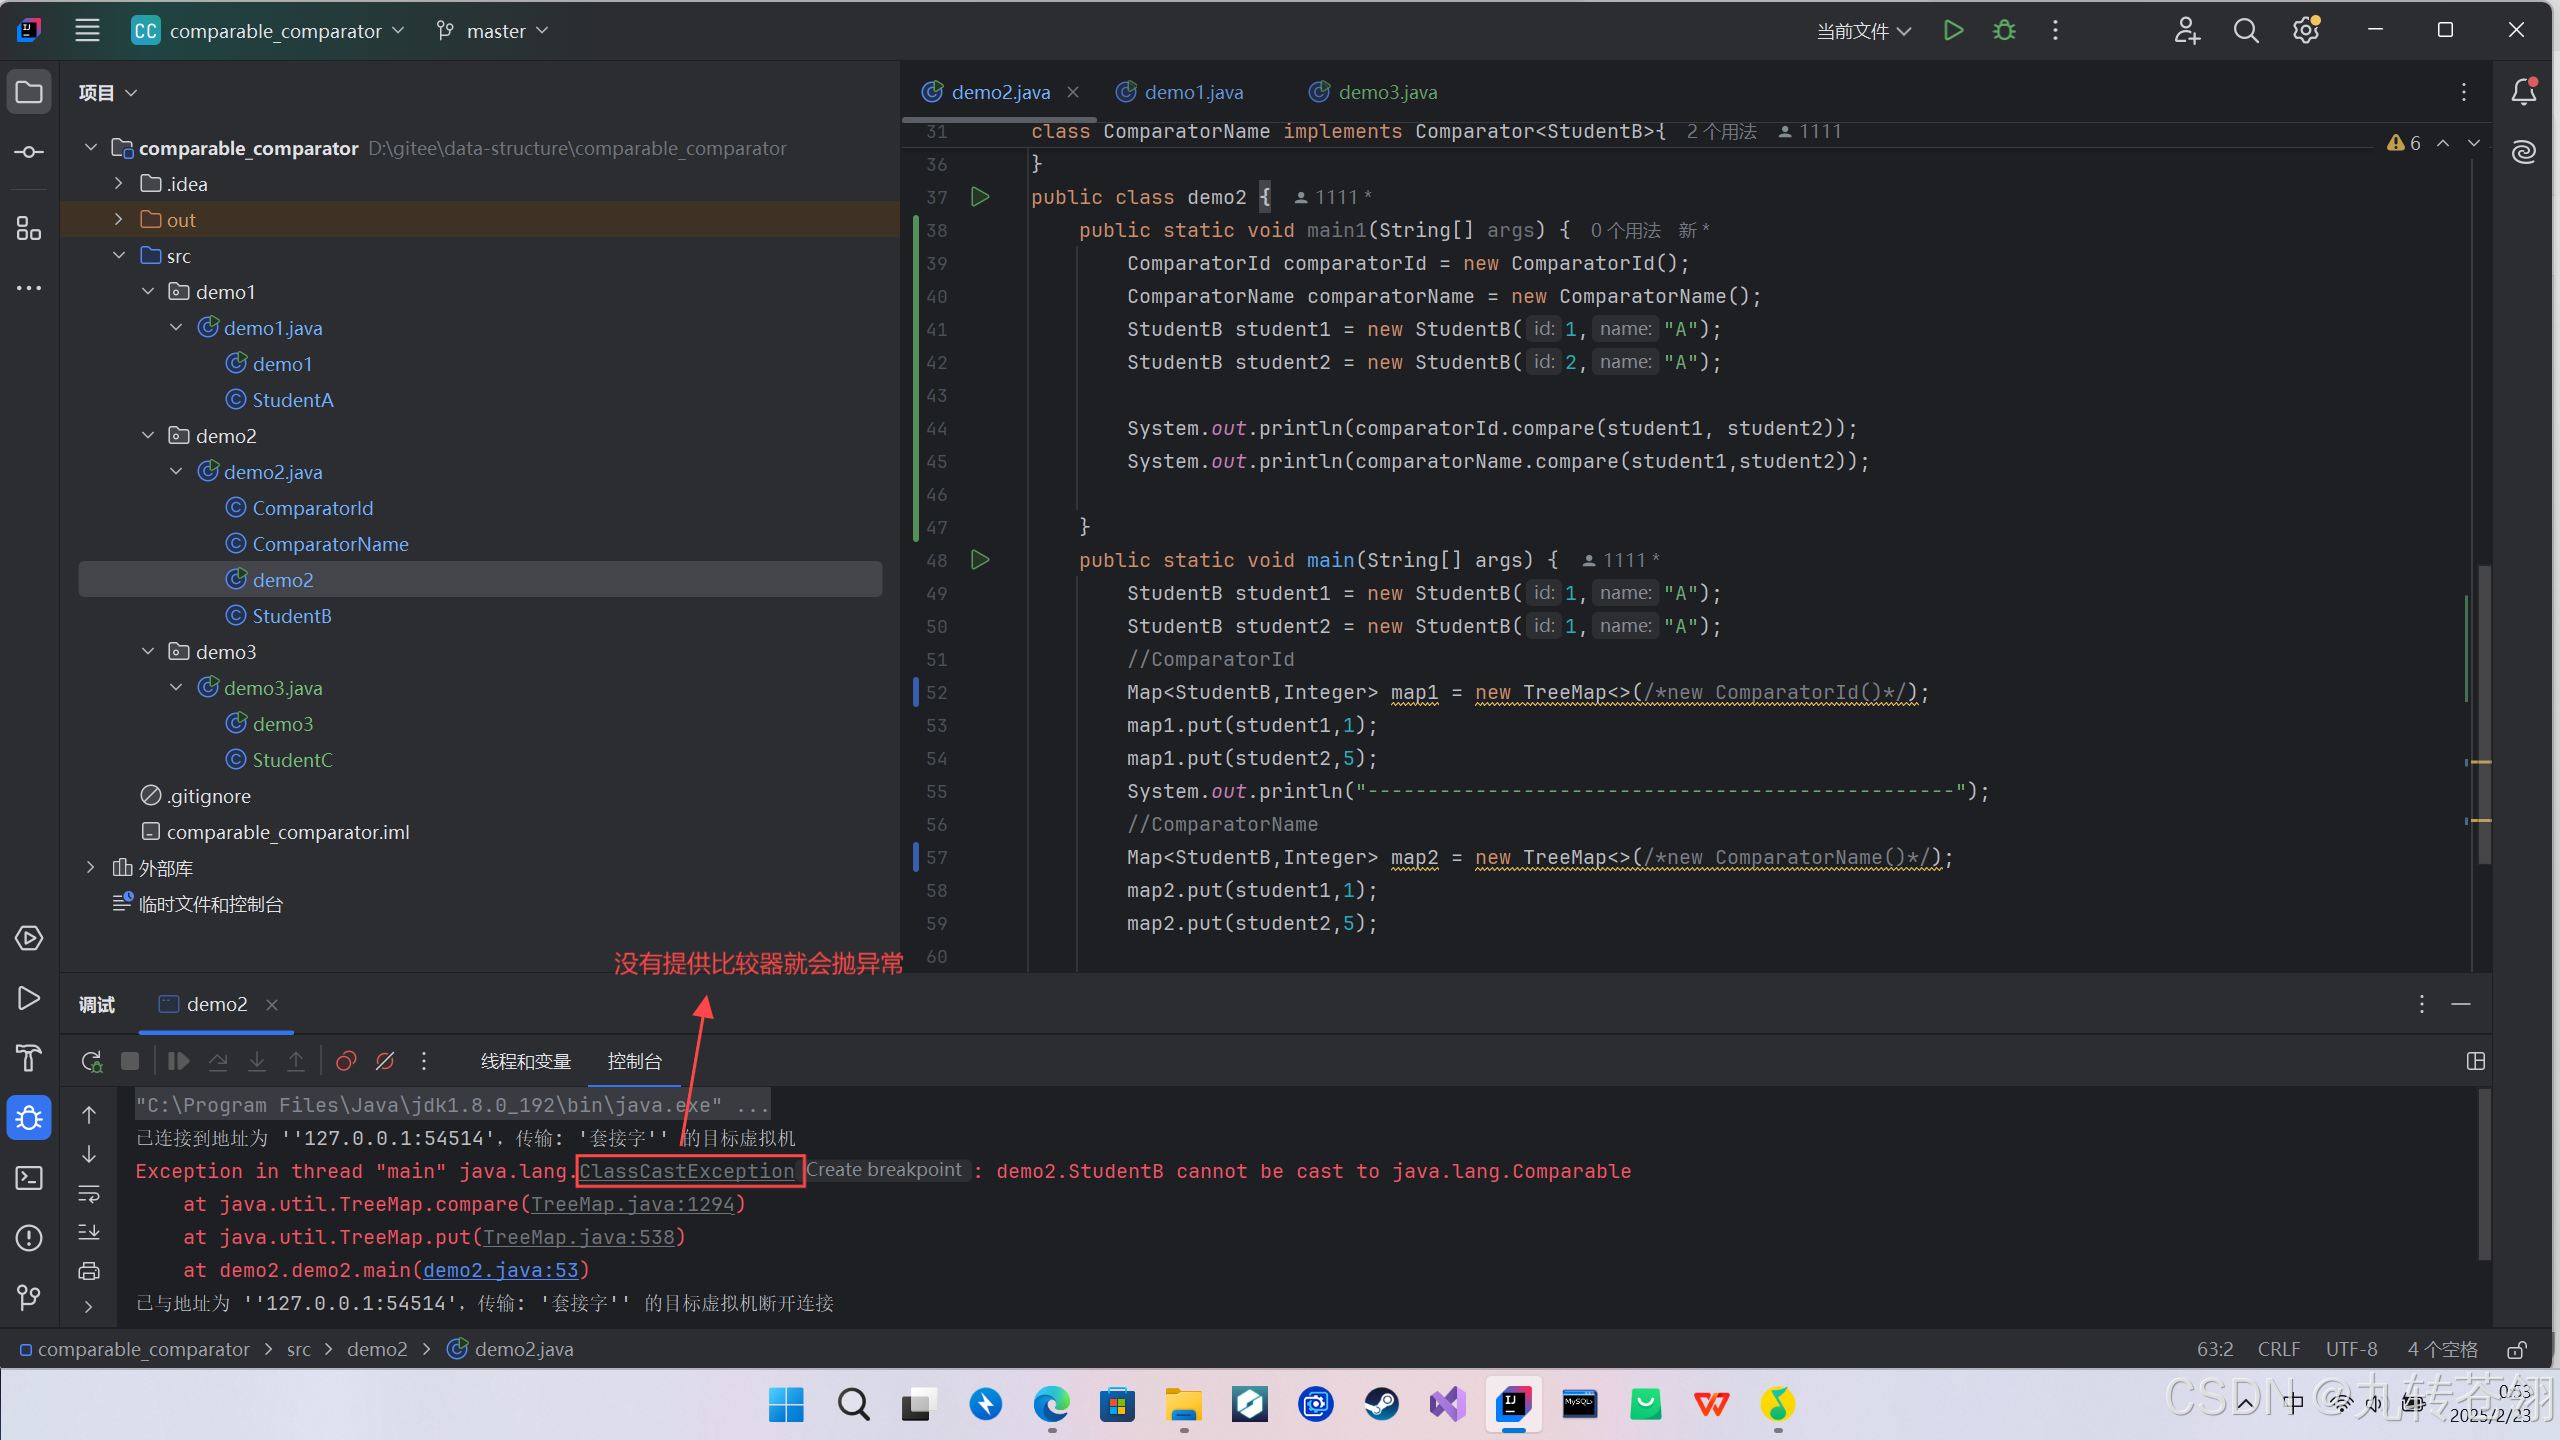Click run gutter icon beside main method
Viewport: 2560px width, 1440px height.
pos(980,560)
